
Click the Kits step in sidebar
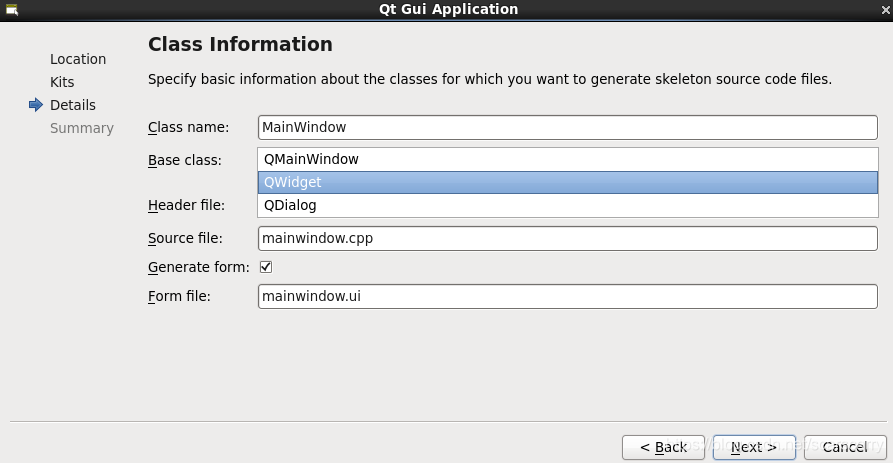point(62,82)
